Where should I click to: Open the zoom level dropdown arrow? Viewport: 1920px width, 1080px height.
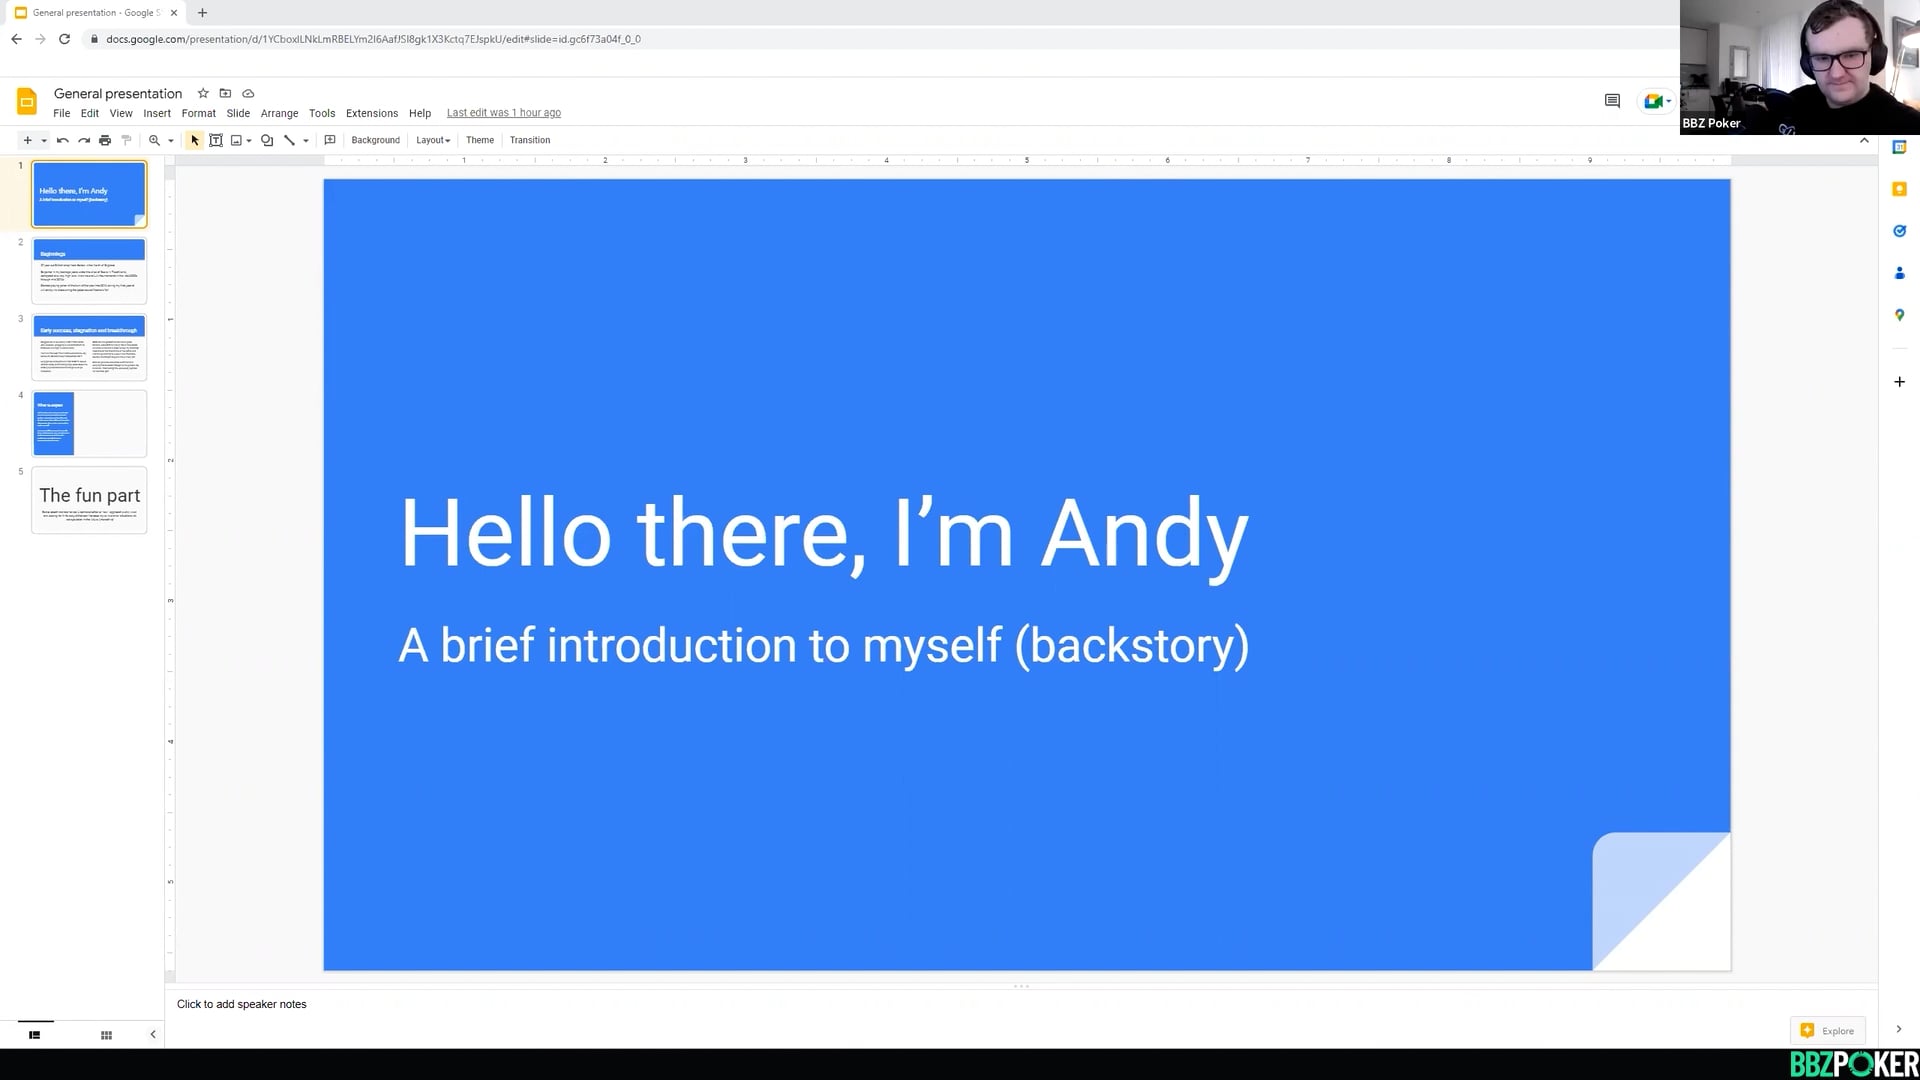point(171,141)
